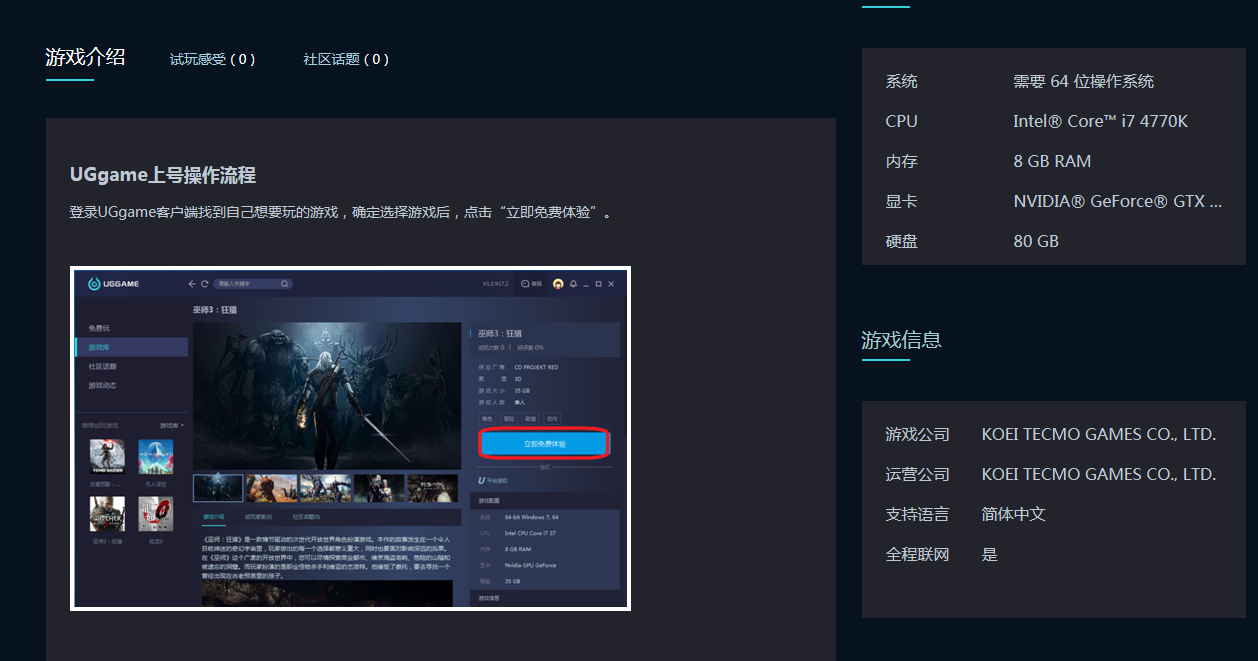This screenshot has width=1258, height=661.
Task: Click the 游戏信息 section heading
Action: [901, 339]
